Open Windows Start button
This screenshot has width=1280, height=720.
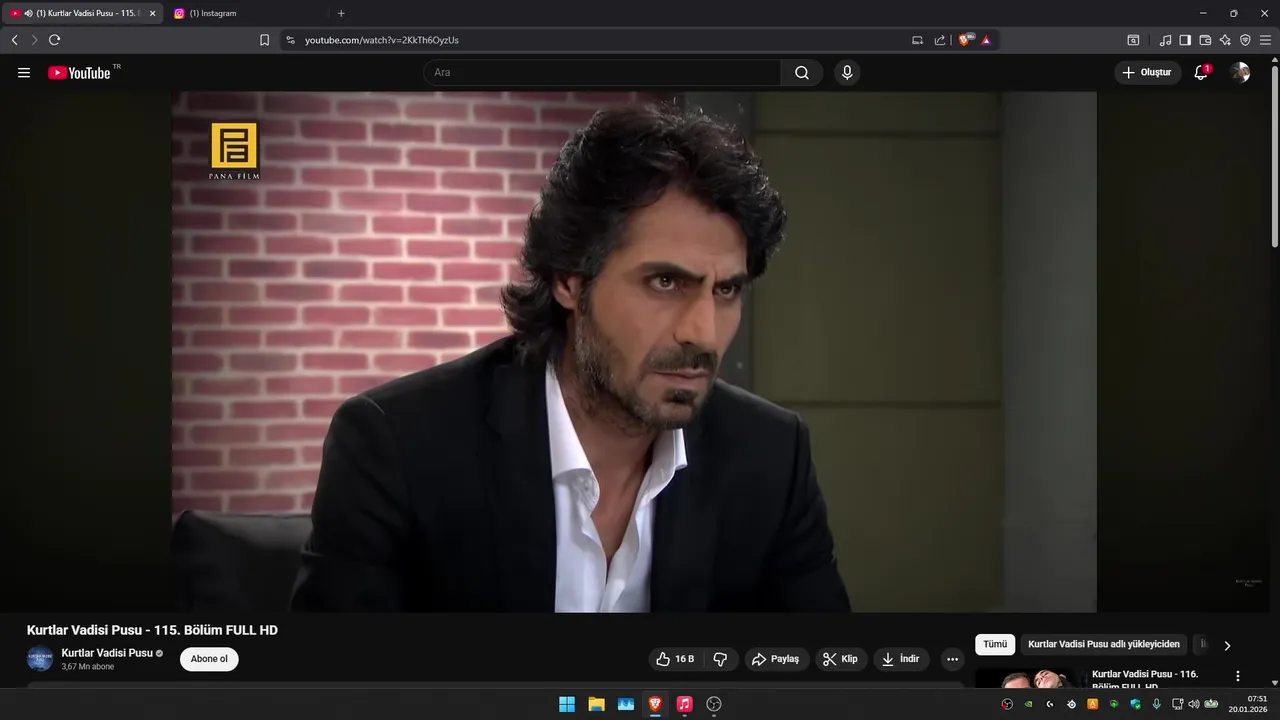[x=567, y=704]
